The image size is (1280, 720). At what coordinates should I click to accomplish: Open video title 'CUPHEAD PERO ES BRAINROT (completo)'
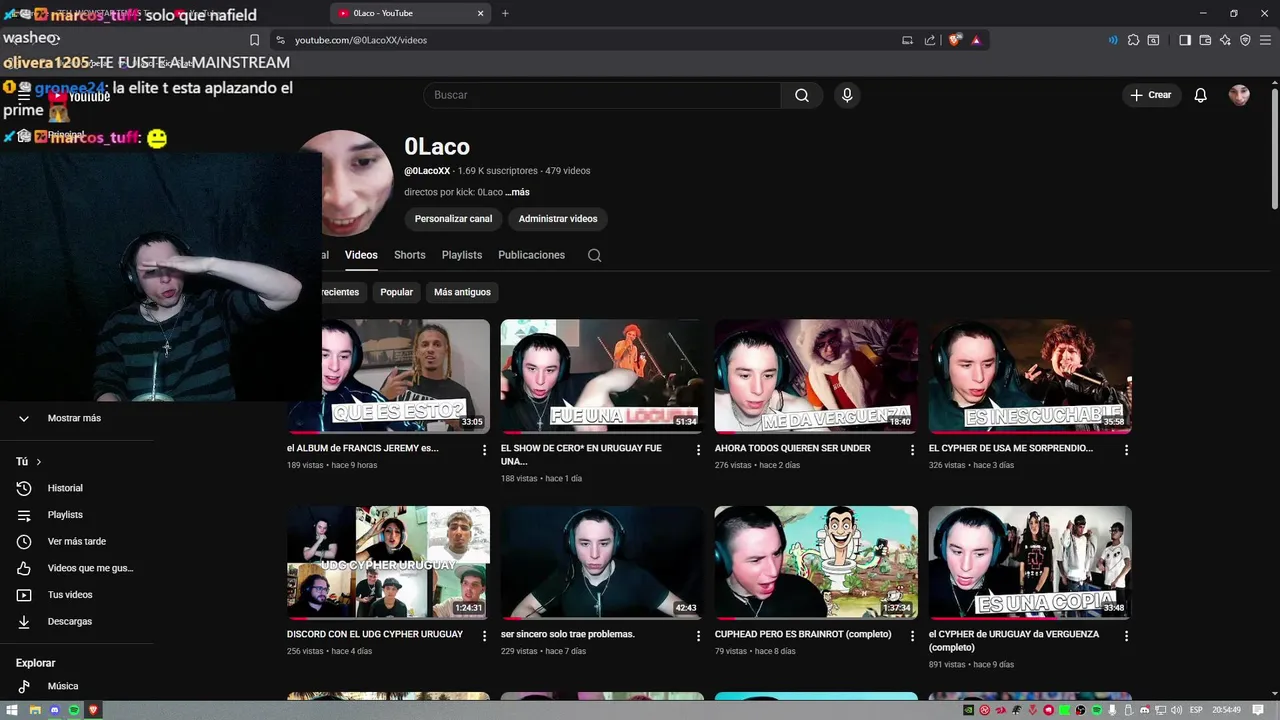[x=803, y=634]
